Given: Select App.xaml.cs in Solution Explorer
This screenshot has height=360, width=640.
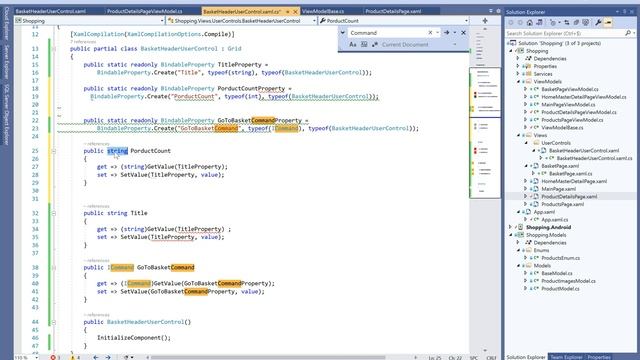Looking at the screenshot, I should [x=554, y=220].
